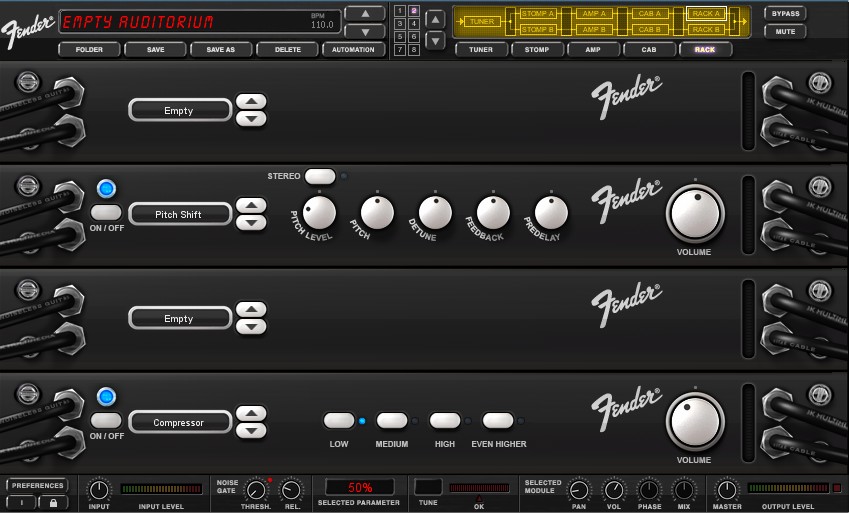Select preset slot number 7

click(x=400, y=50)
